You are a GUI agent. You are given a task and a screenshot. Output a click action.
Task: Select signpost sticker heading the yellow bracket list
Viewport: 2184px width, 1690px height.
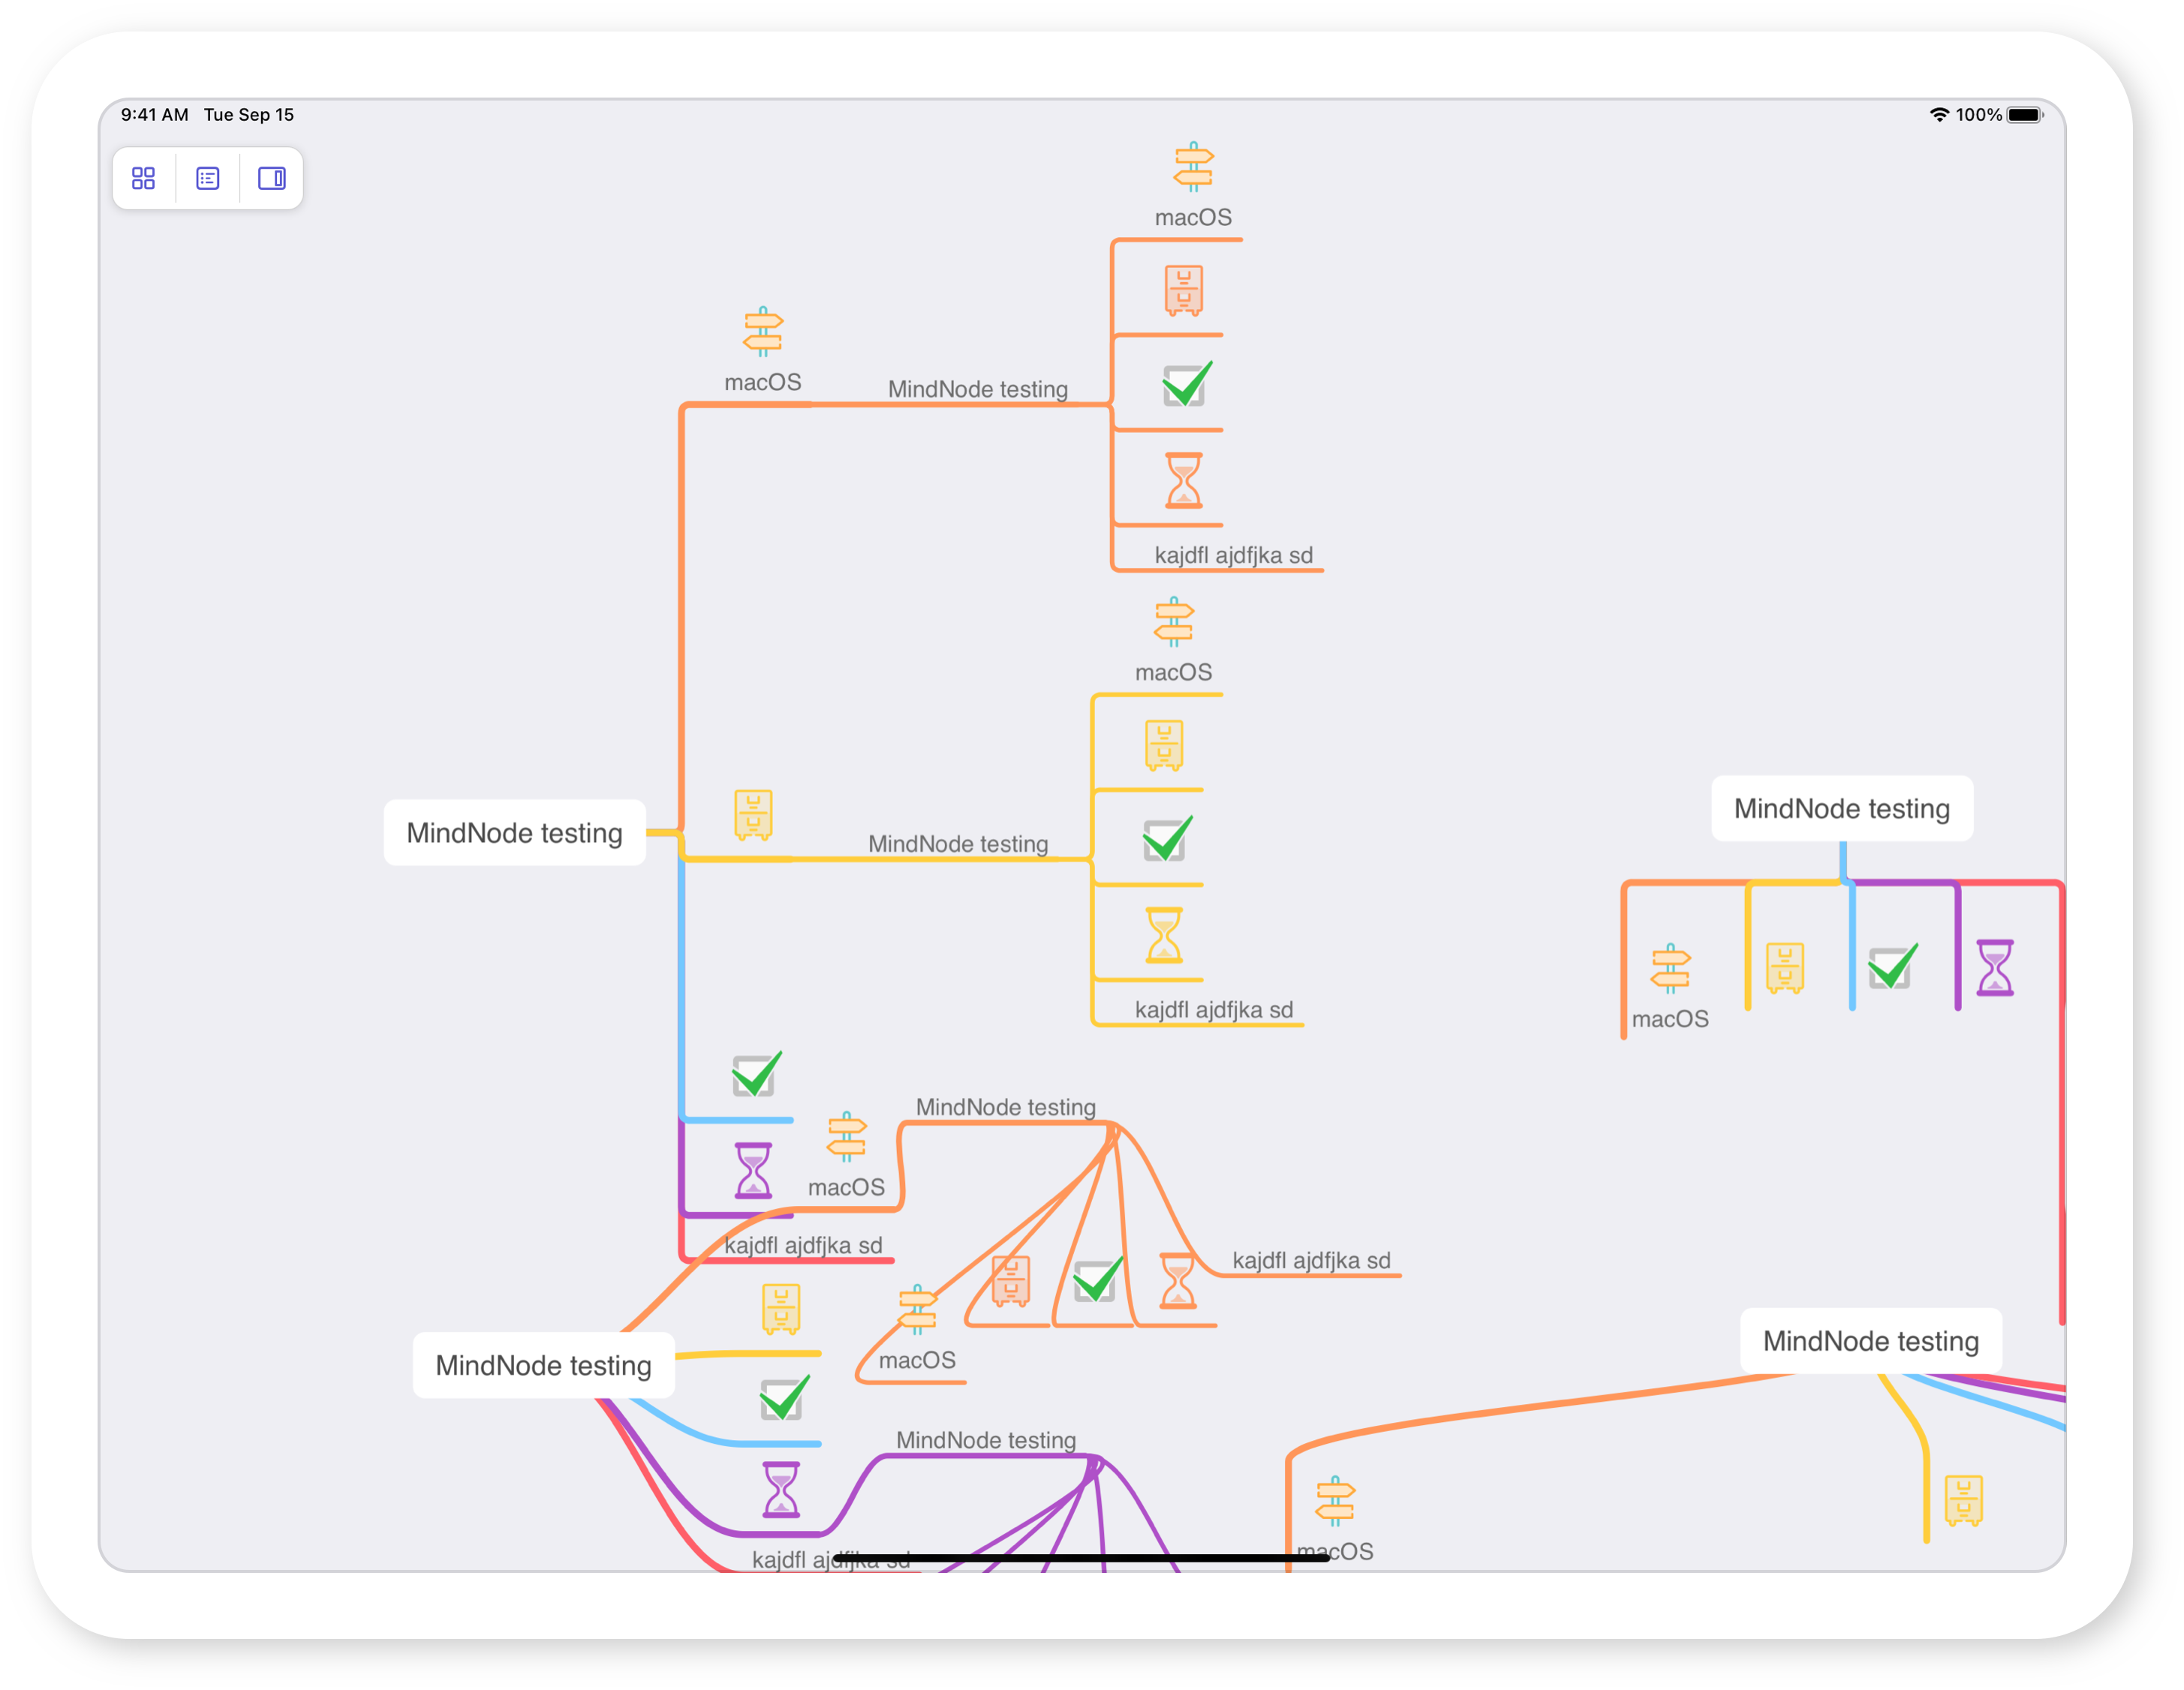point(1173,622)
